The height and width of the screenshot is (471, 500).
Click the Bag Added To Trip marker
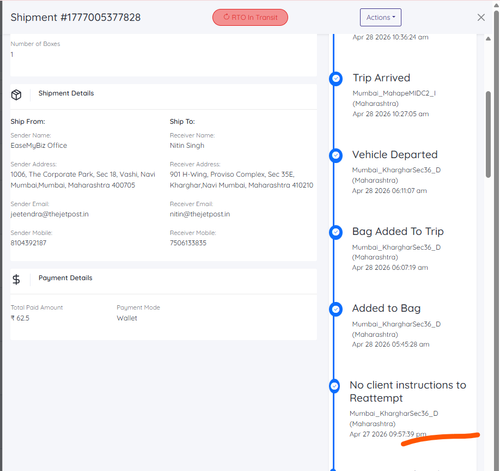[x=336, y=232]
